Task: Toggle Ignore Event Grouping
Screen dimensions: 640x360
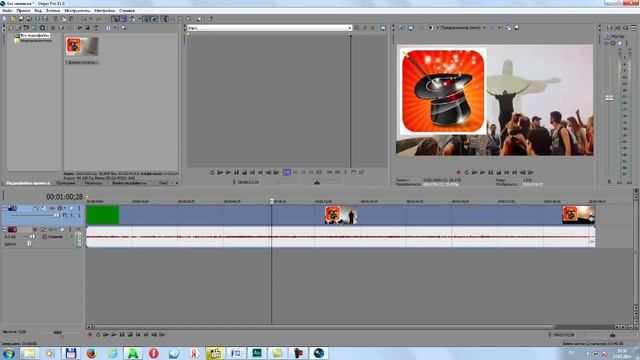Action: coord(154,19)
